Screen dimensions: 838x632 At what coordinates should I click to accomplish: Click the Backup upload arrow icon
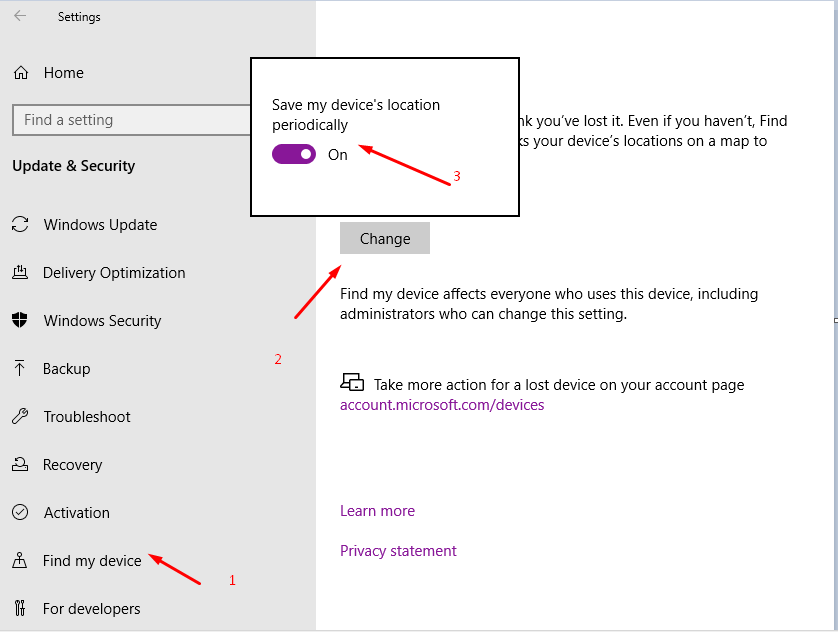pyautogui.click(x=19, y=368)
